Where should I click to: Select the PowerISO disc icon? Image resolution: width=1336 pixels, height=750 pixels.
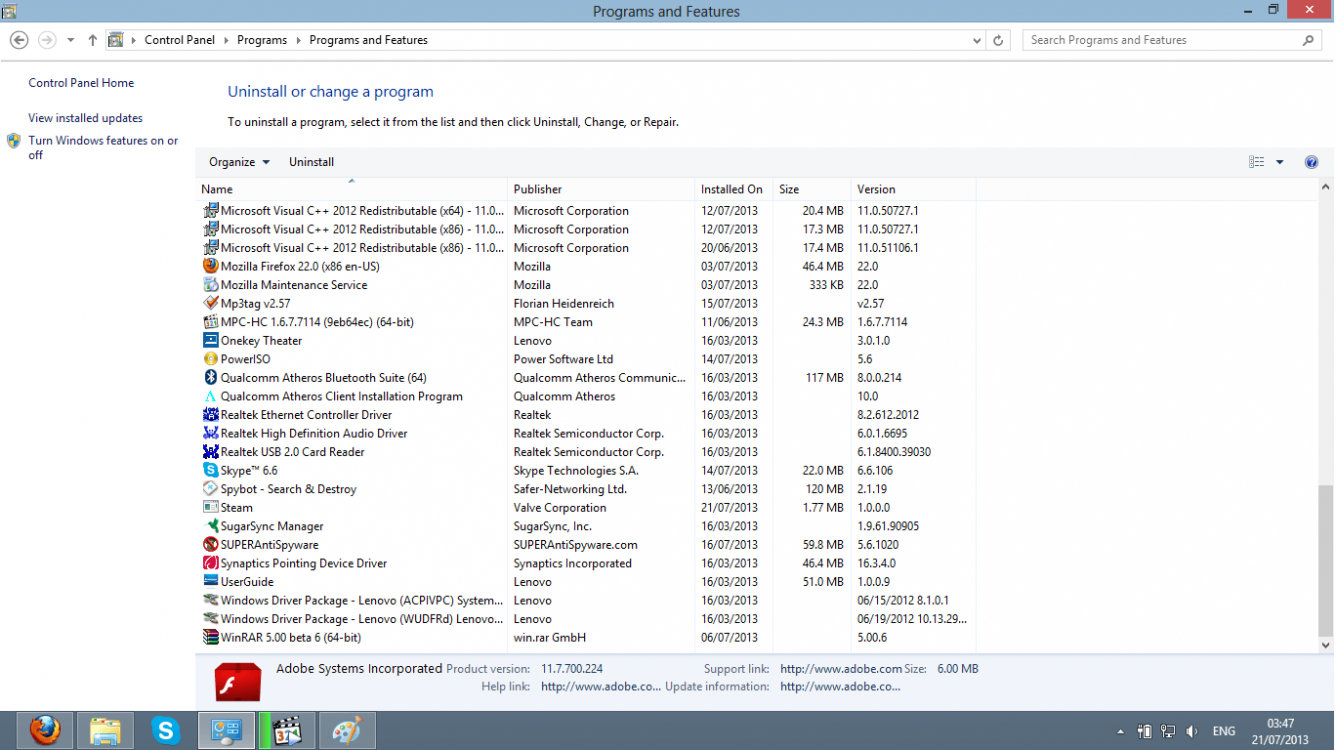pyautogui.click(x=210, y=359)
